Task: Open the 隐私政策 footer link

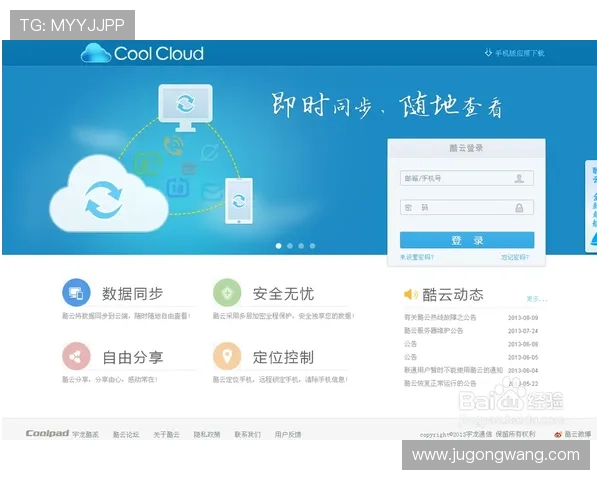Action: pos(207,434)
